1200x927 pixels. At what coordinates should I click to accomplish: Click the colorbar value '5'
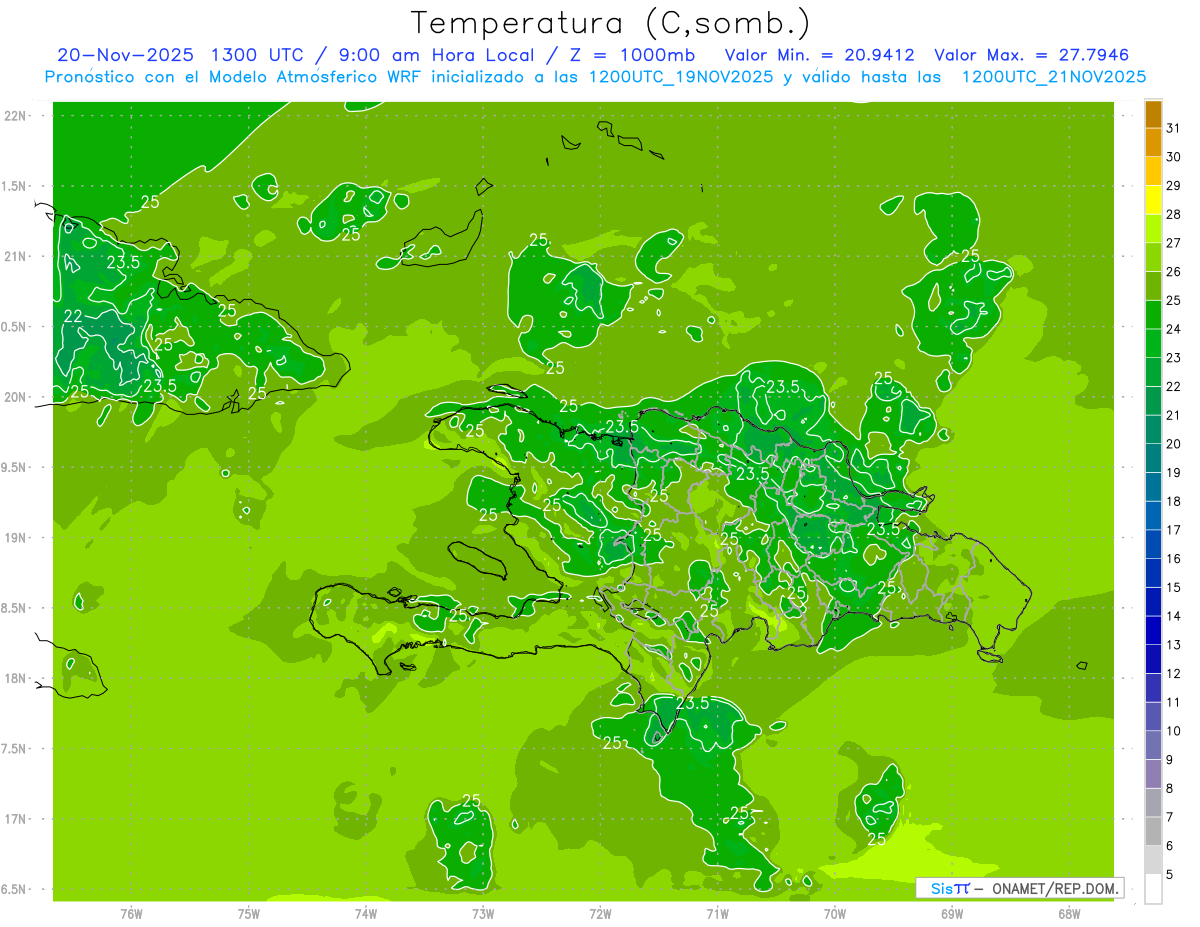tap(1172, 875)
